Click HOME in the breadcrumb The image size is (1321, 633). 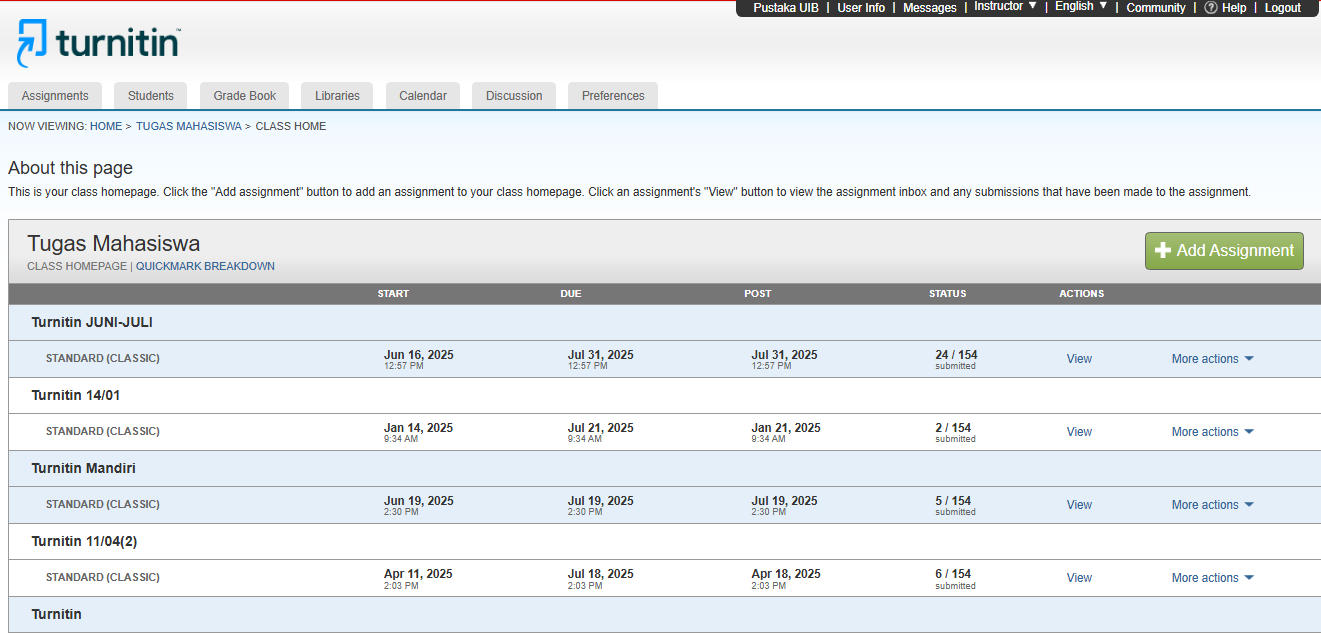[106, 126]
